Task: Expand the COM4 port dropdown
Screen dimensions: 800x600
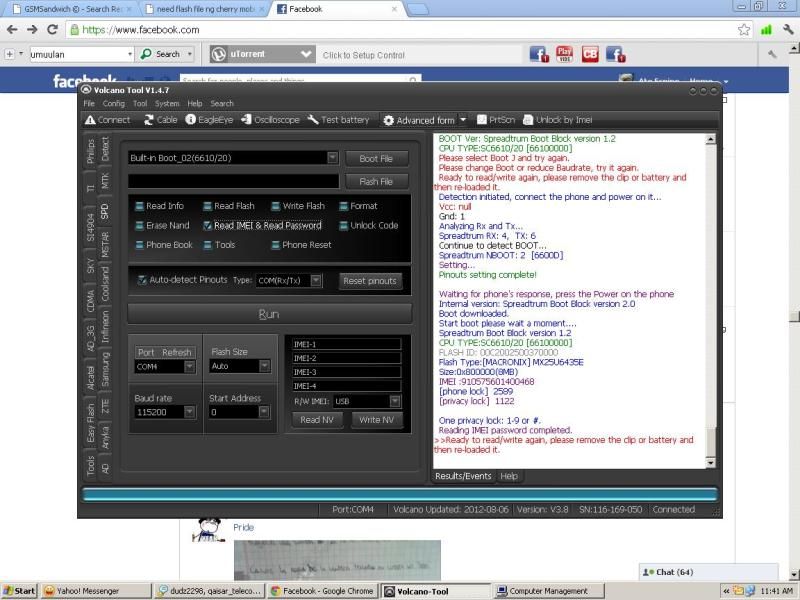Action: pyautogui.click(x=190, y=367)
